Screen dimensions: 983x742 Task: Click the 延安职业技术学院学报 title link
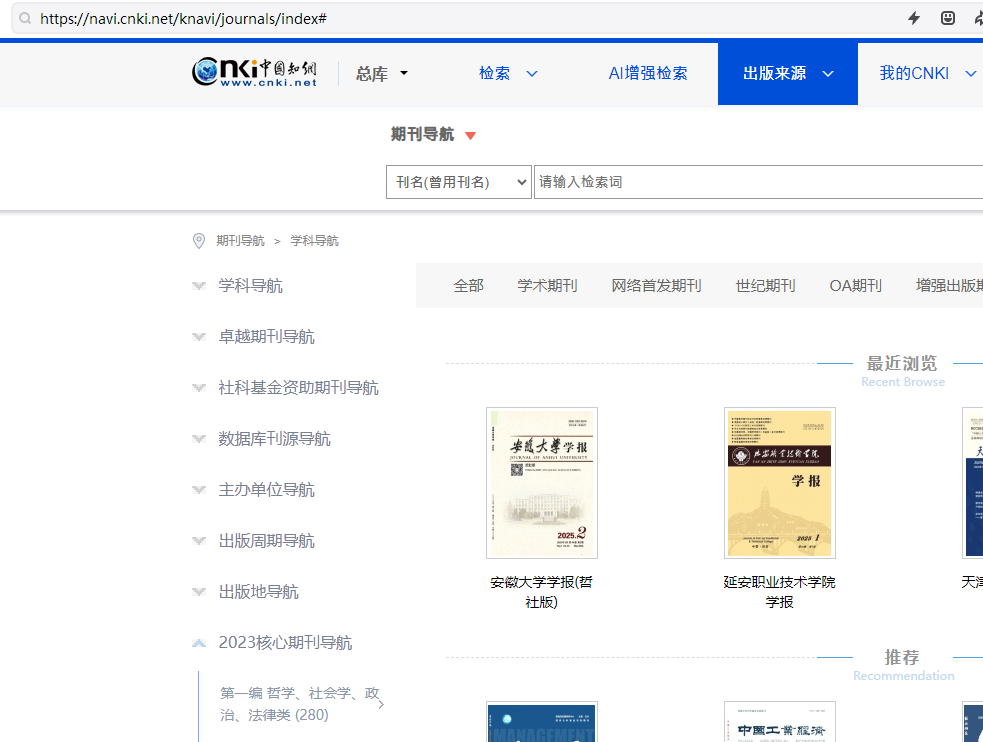click(779, 592)
